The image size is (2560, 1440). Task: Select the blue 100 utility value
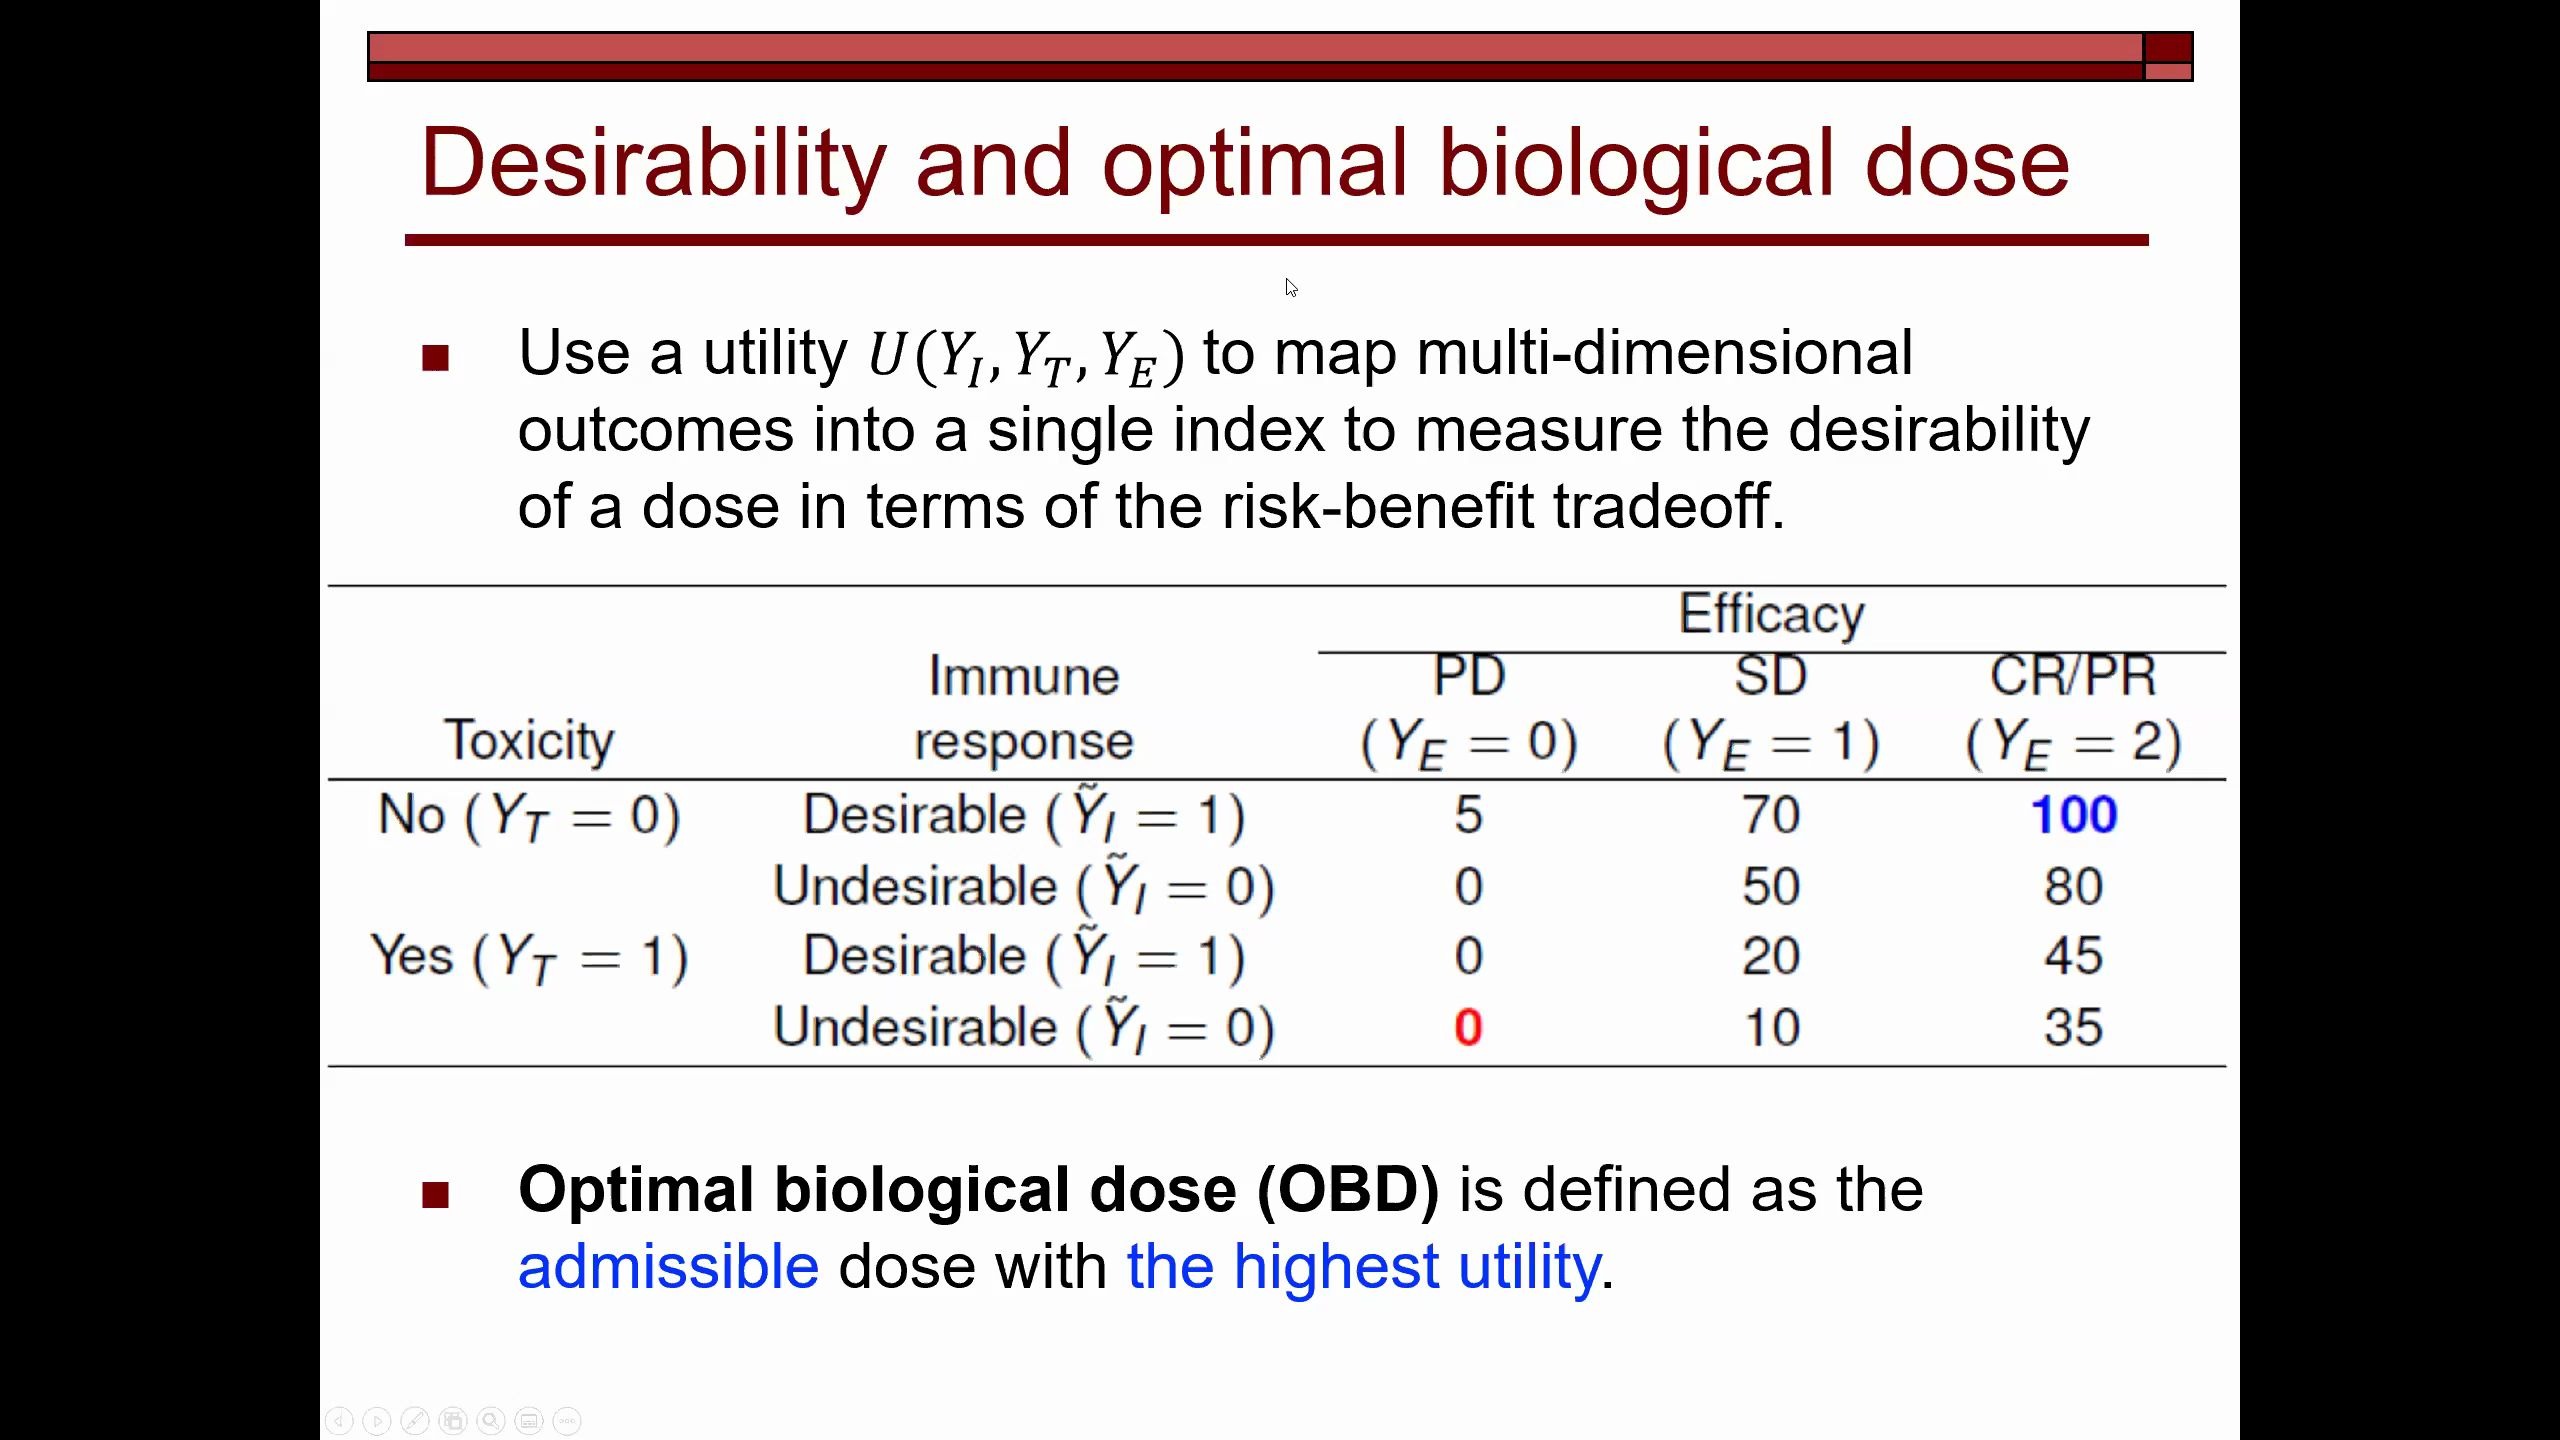(x=2073, y=815)
